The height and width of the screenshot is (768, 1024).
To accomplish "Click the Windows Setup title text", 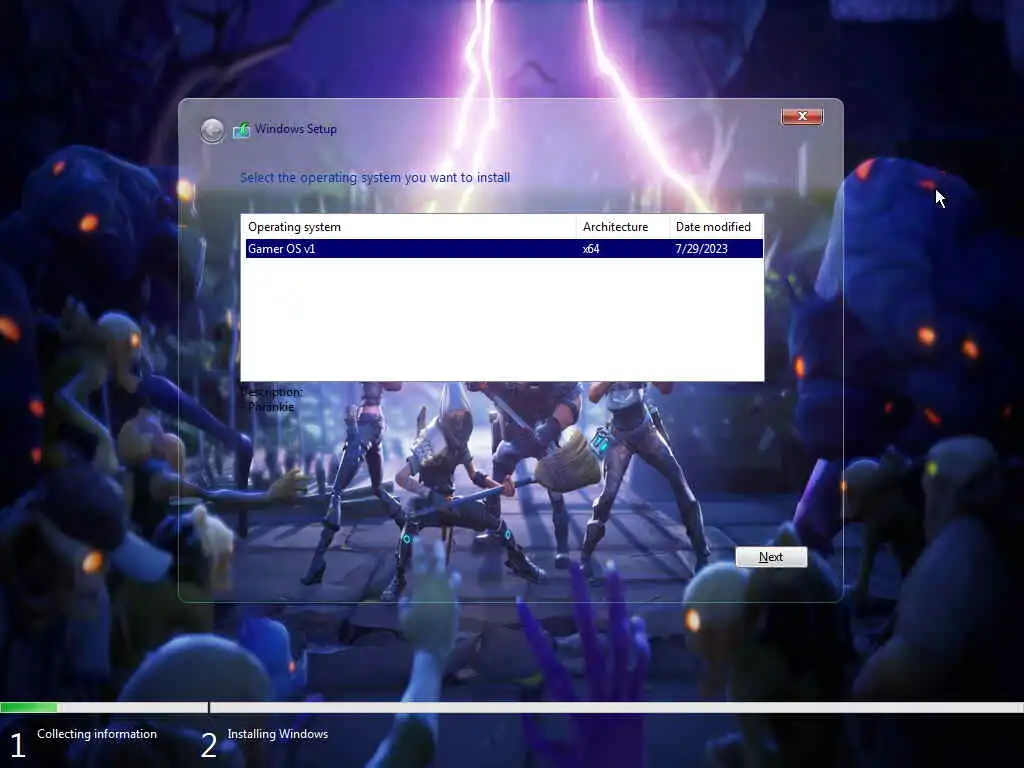I will click(x=296, y=129).
